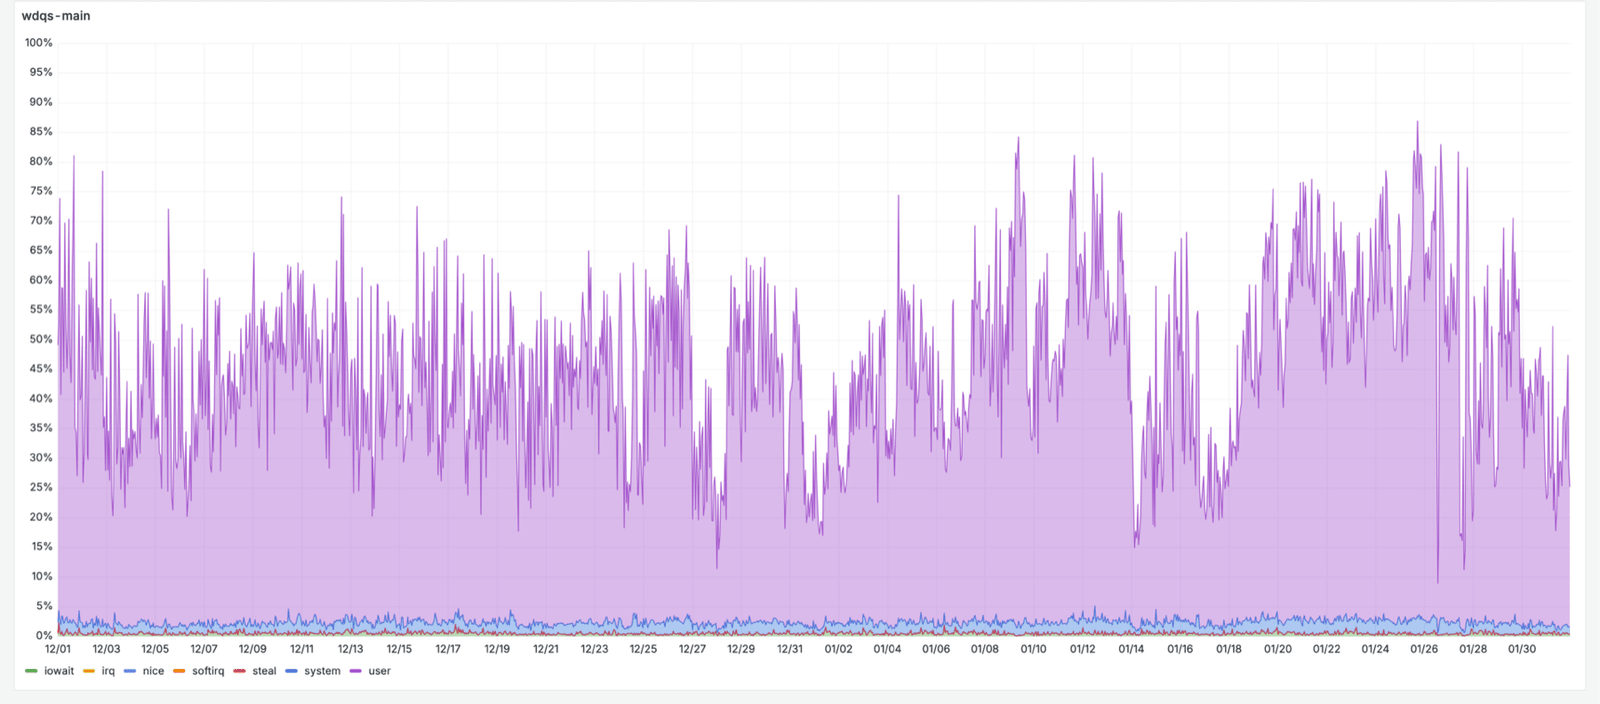The width and height of the screenshot is (1600, 704).
Task: Toggle the iowait series in the legend
Action: coord(59,671)
